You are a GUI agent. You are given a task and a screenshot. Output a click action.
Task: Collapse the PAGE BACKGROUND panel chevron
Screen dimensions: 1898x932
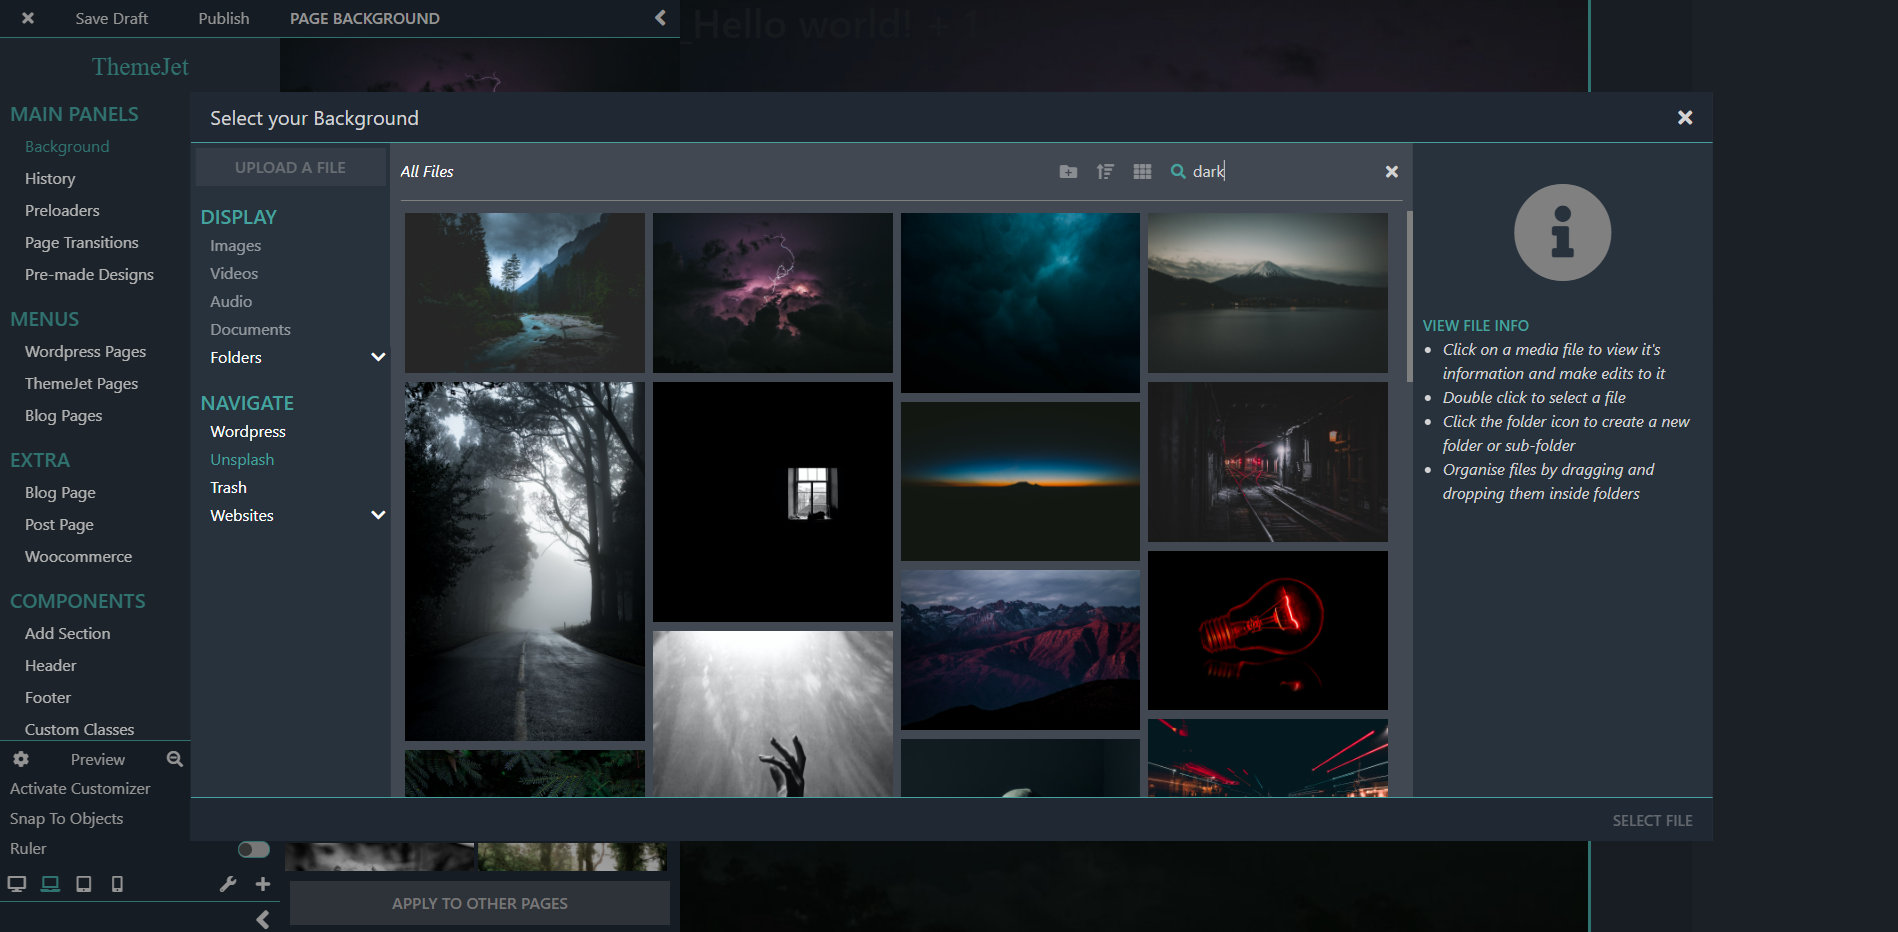[659, 17]
